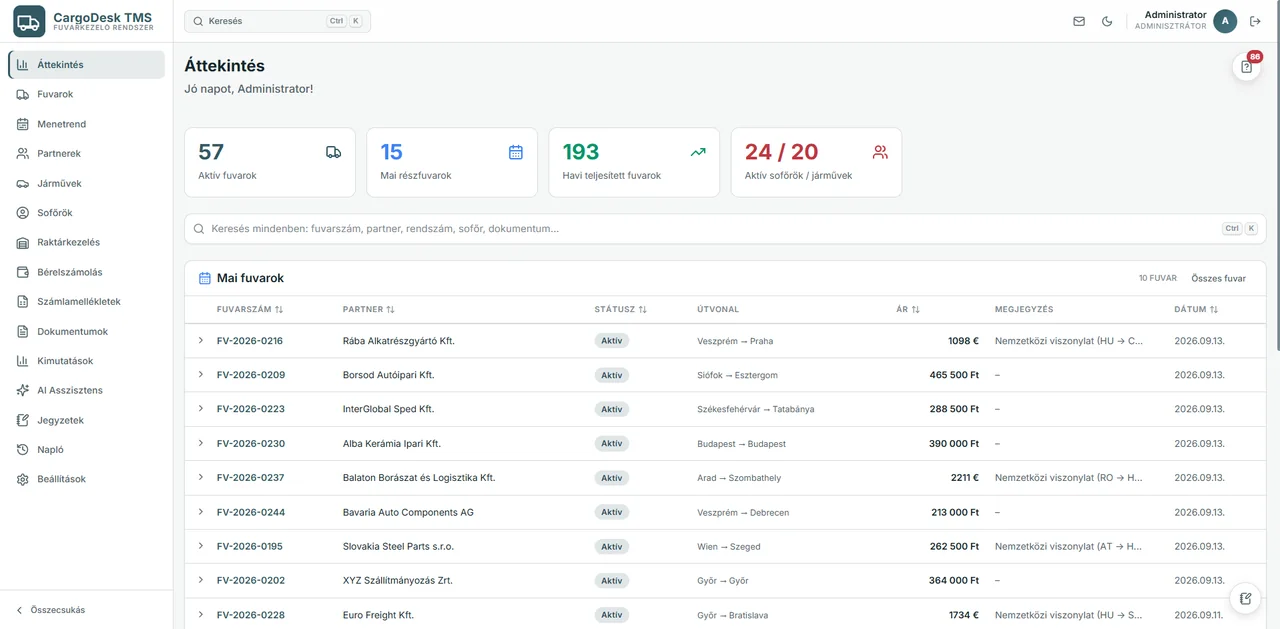Expand the FV-2026-0223 row
Viewport: 1280px width, 629px height.
(201, 408)
